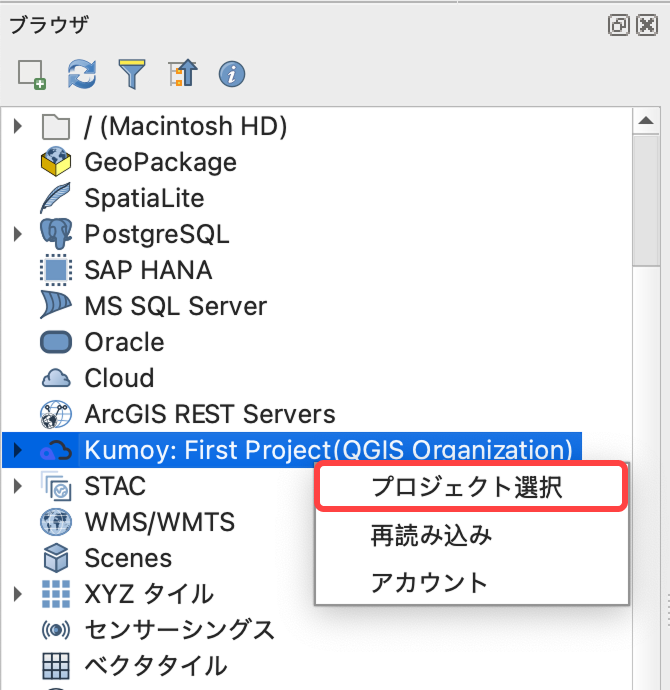Choose アカウント from the context menu
The width and height of the screenshot is (670, 690).
(x=471, y=582)
